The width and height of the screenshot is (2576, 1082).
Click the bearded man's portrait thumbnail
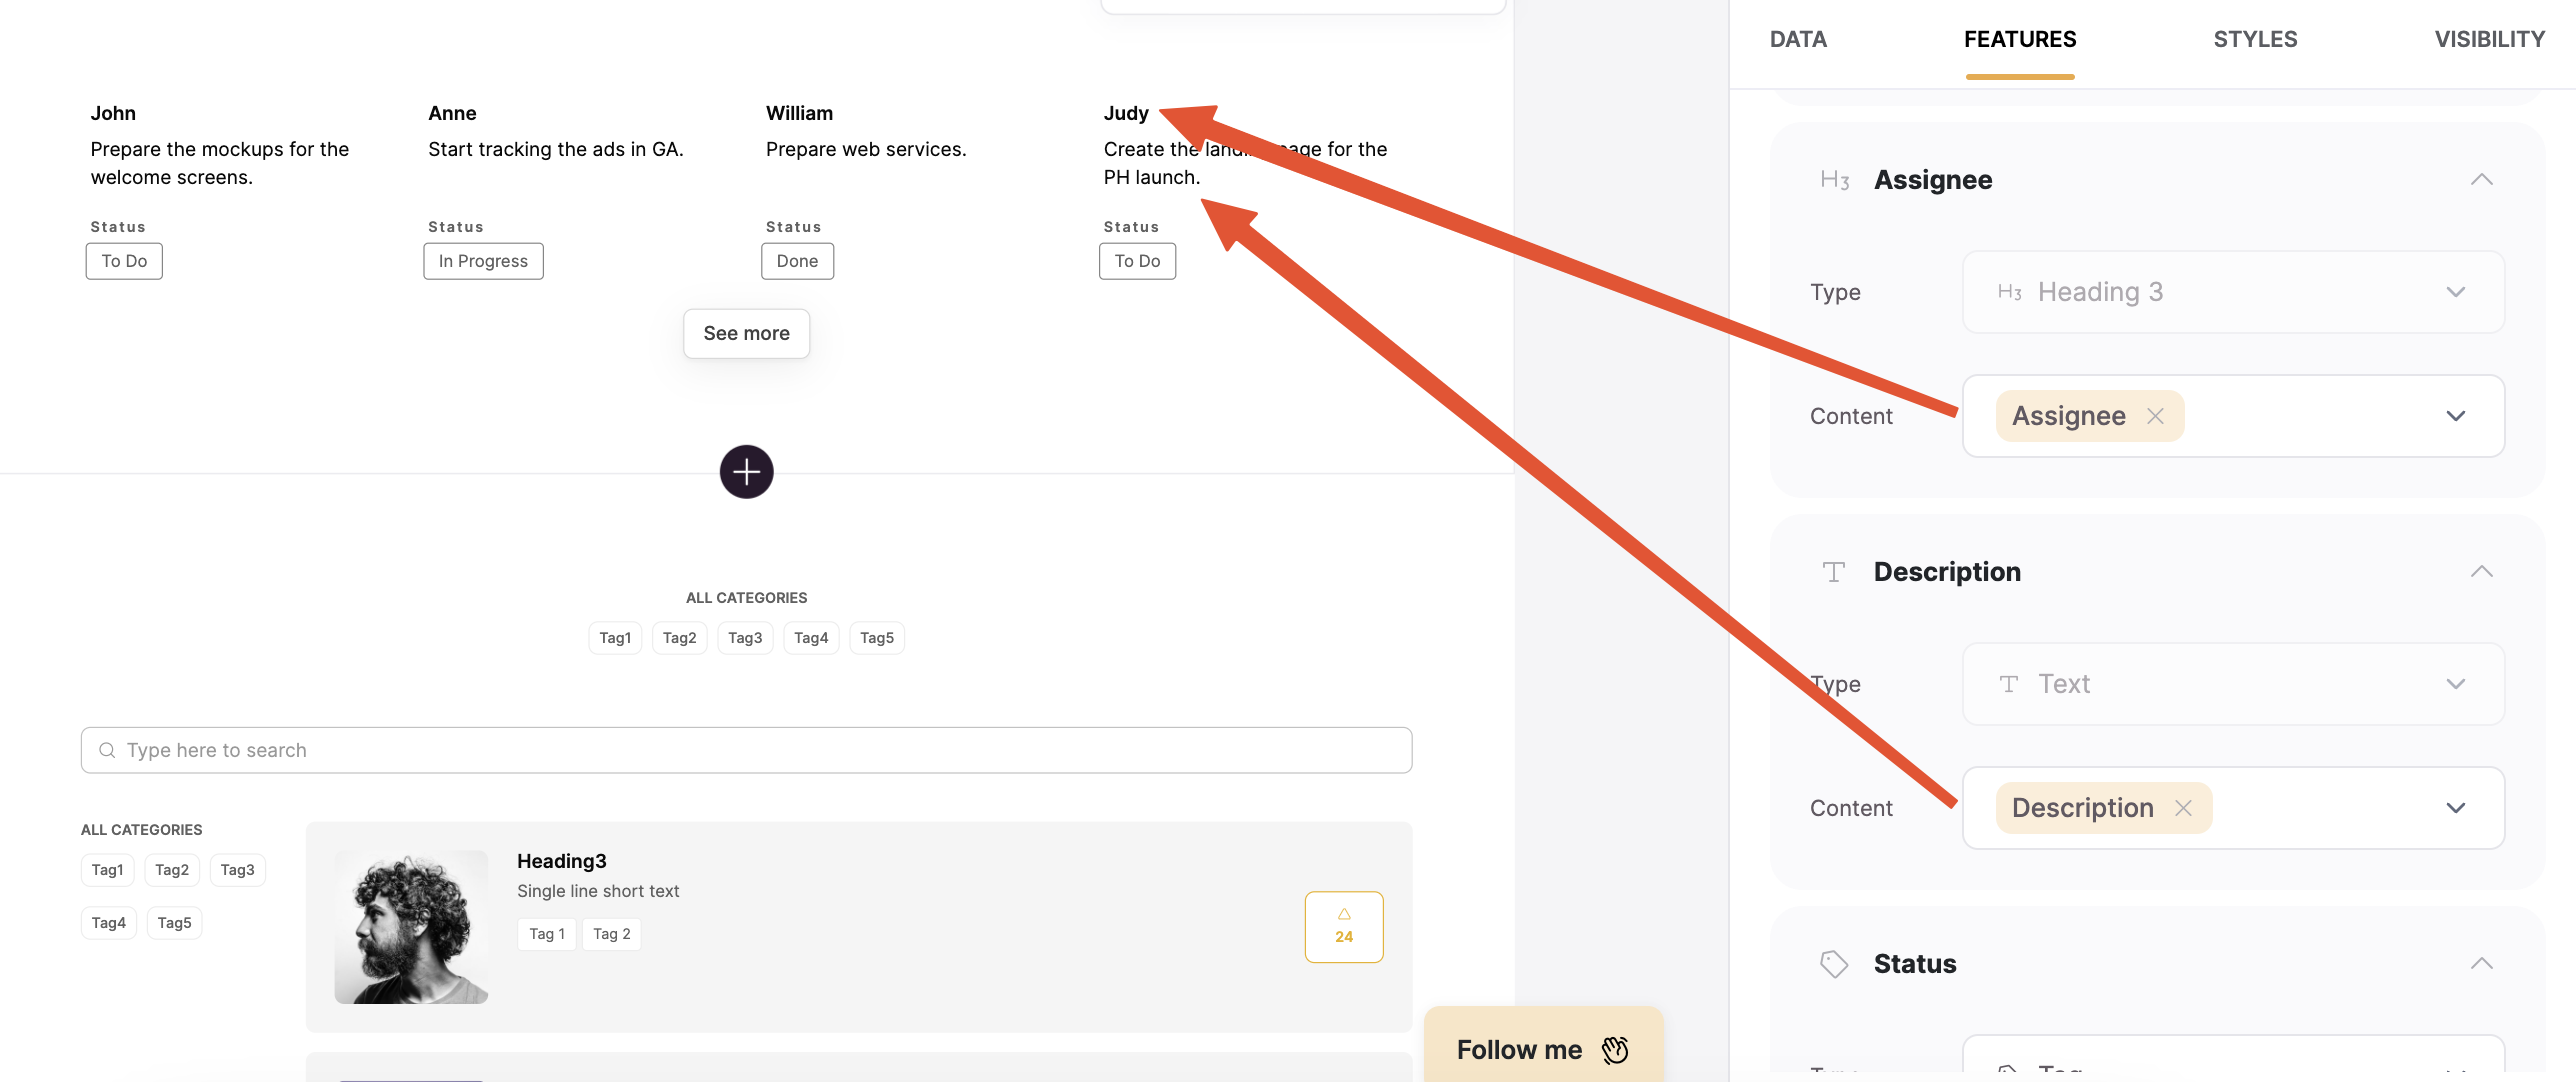click(410, 925)
